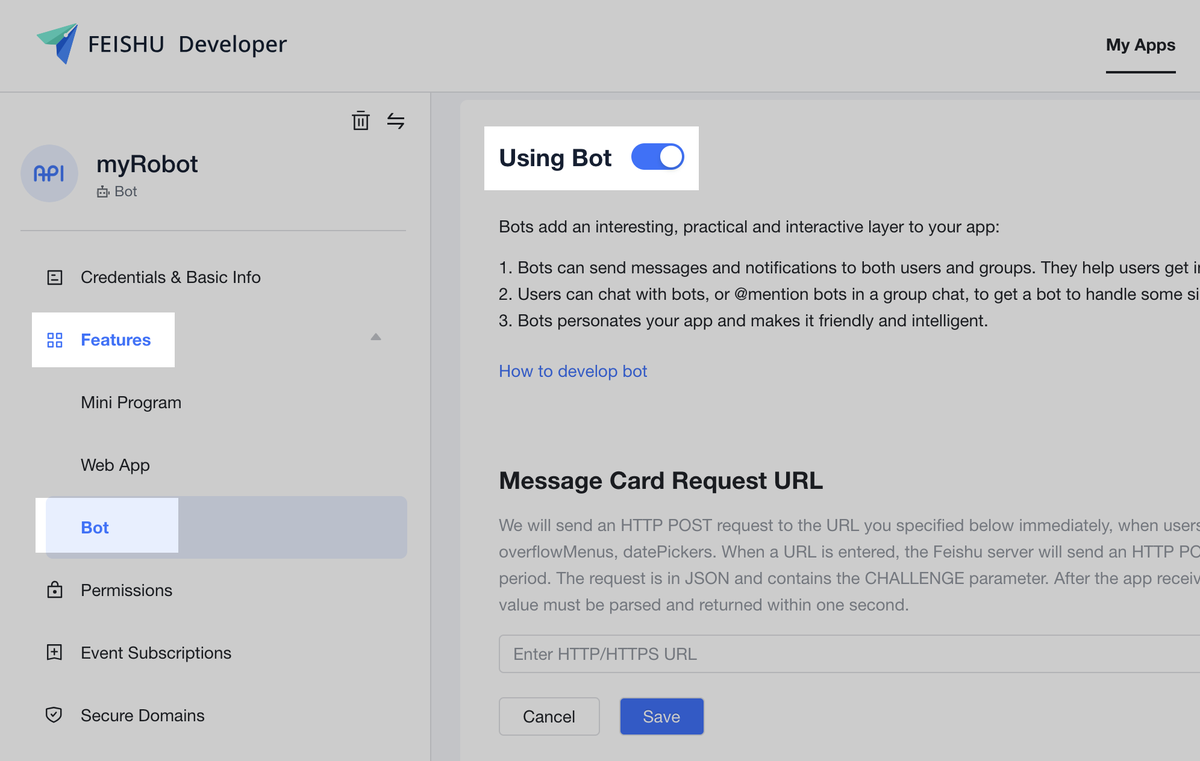Click the Using Bot heading text

point(555,158)
